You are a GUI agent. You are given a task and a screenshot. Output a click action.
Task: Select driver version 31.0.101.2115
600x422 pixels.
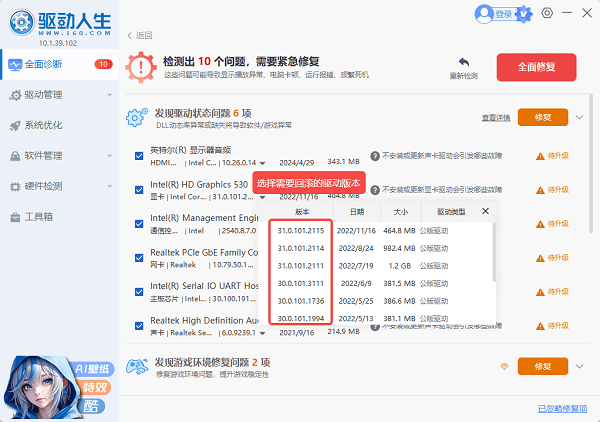301,231
